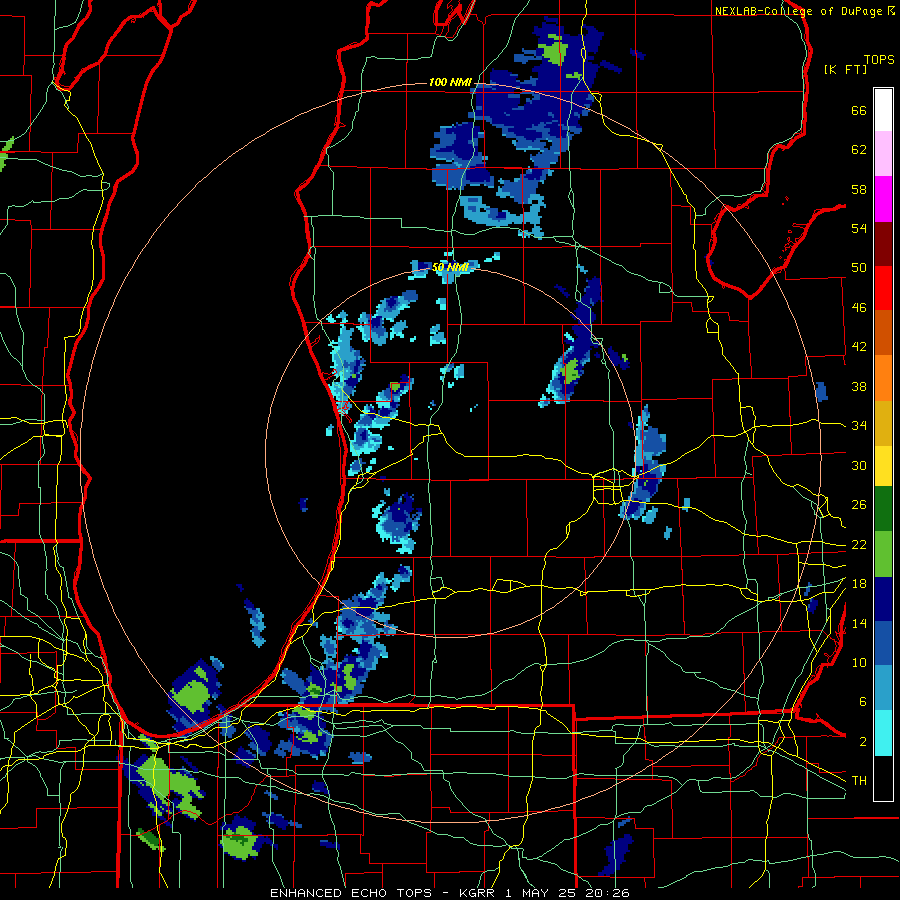Screen dimensions: 900x900
Task: Click the bright red legend swatch
Action: (x=883, y=288)
